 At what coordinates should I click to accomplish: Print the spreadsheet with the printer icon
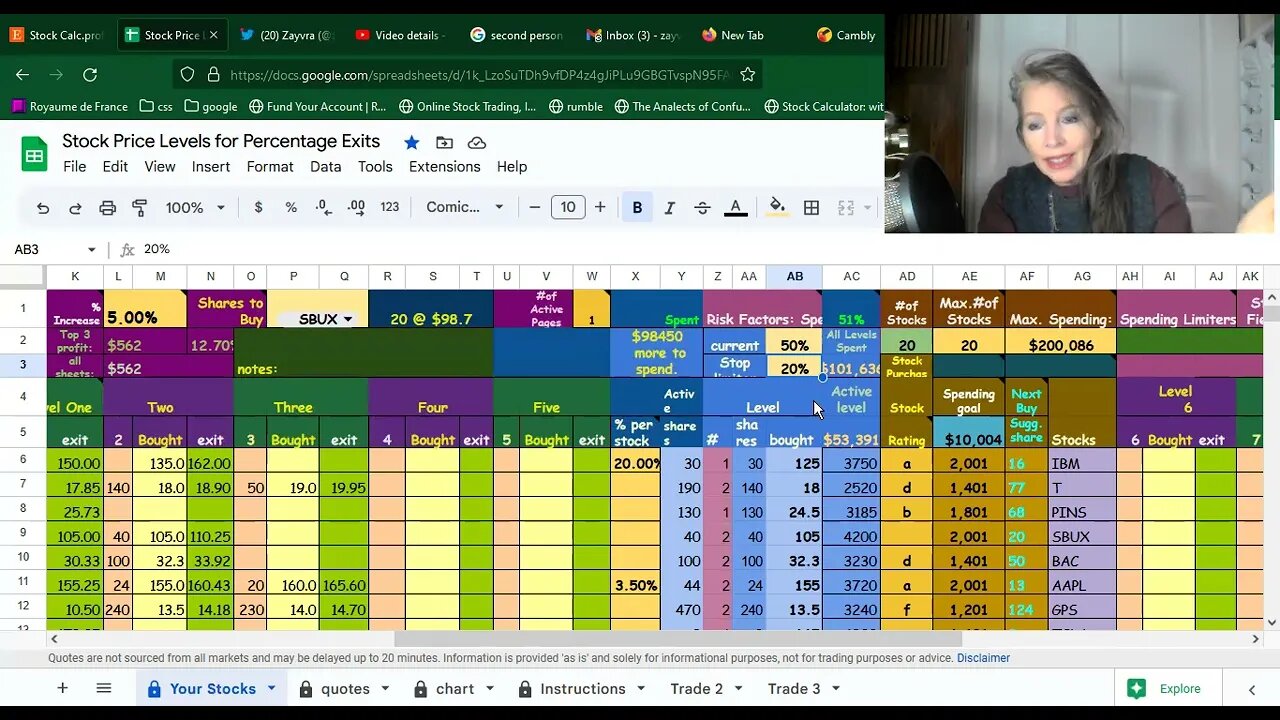point(107,208)
